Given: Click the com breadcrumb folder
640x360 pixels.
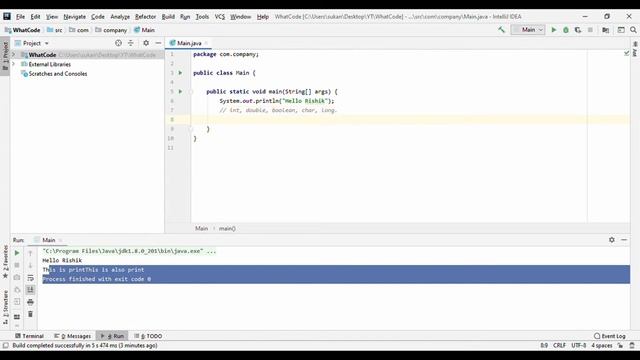Looking at the screenshot, I should click(x=79, y=30).
